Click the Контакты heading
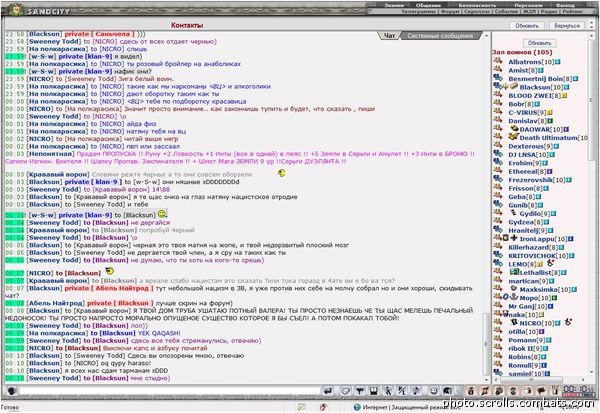The width and height of the screenshot is (600, 413). click(x=187, y=25)
